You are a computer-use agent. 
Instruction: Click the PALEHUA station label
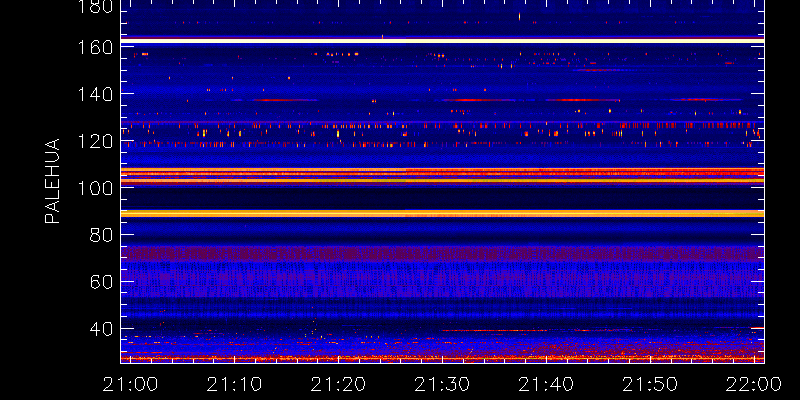[x=53, y=181]
